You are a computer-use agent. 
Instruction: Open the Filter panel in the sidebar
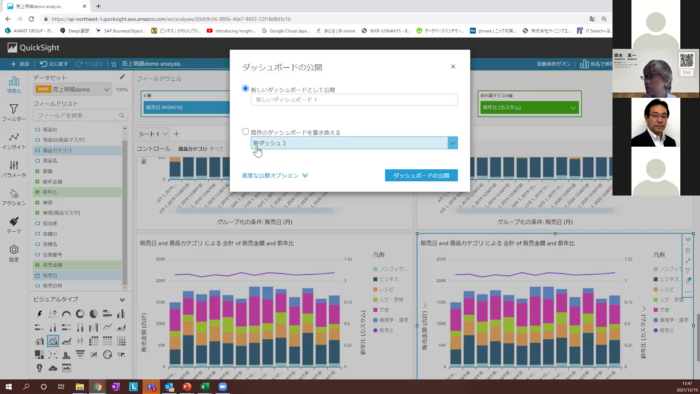click(x=14, y=112)
